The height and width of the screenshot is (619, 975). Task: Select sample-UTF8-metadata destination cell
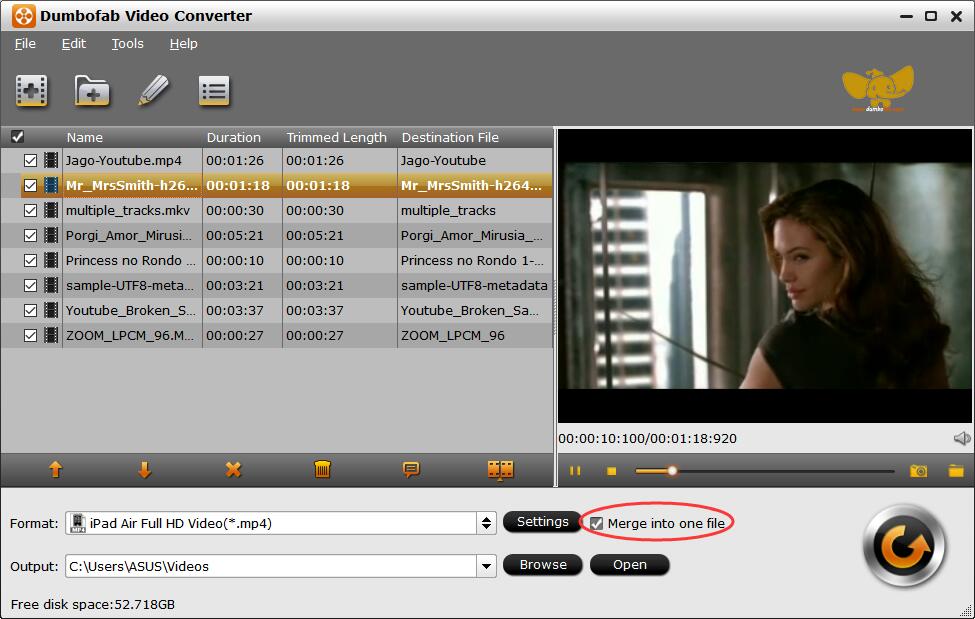point(474,286)
